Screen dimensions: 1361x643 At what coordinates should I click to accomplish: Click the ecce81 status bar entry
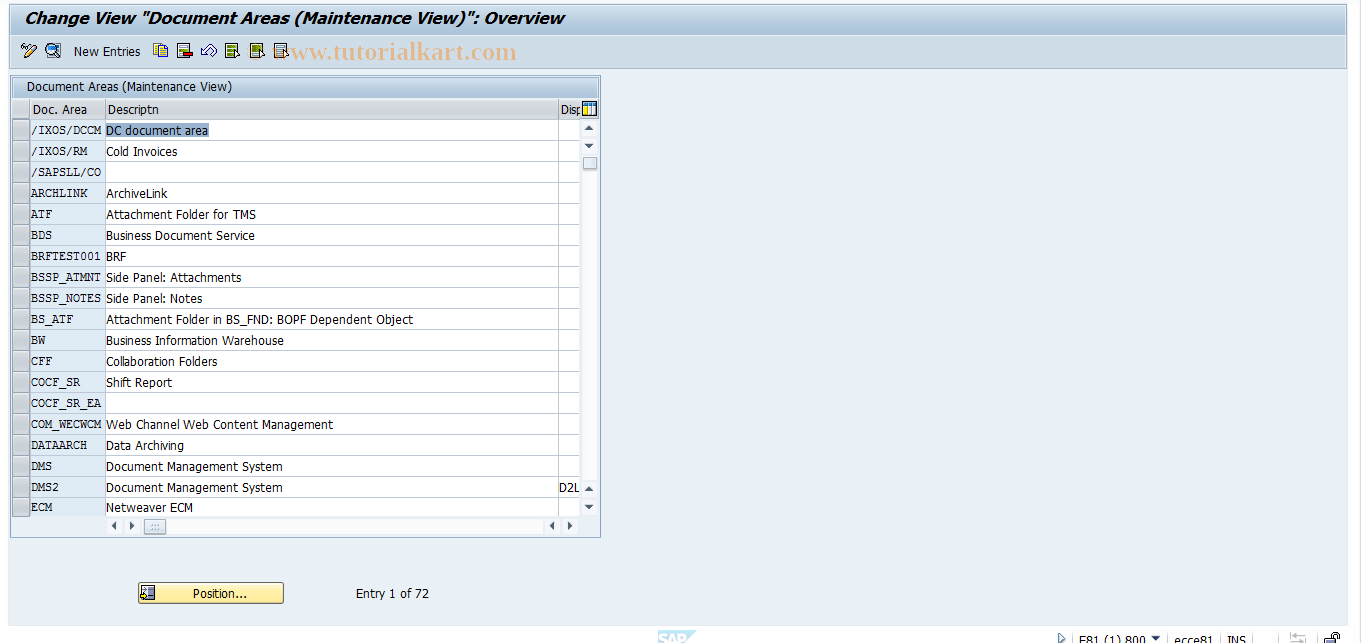[1193, 639]
